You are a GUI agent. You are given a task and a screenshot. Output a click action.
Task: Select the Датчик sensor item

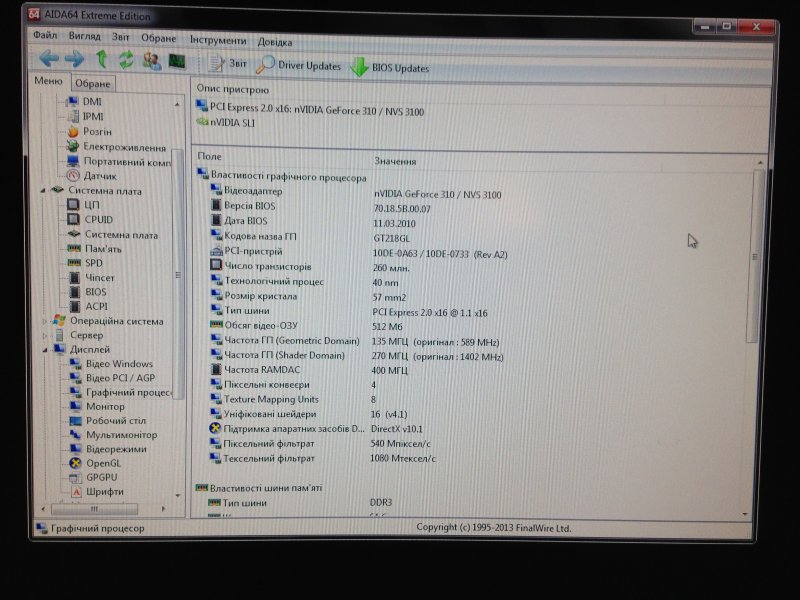click(x=99, y=176)
